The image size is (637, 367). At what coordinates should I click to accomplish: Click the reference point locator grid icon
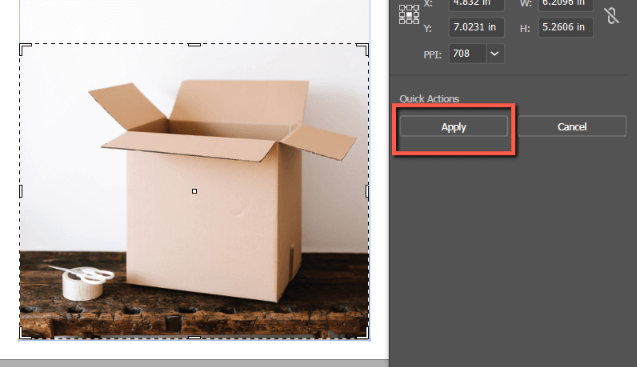click(409, 15)
